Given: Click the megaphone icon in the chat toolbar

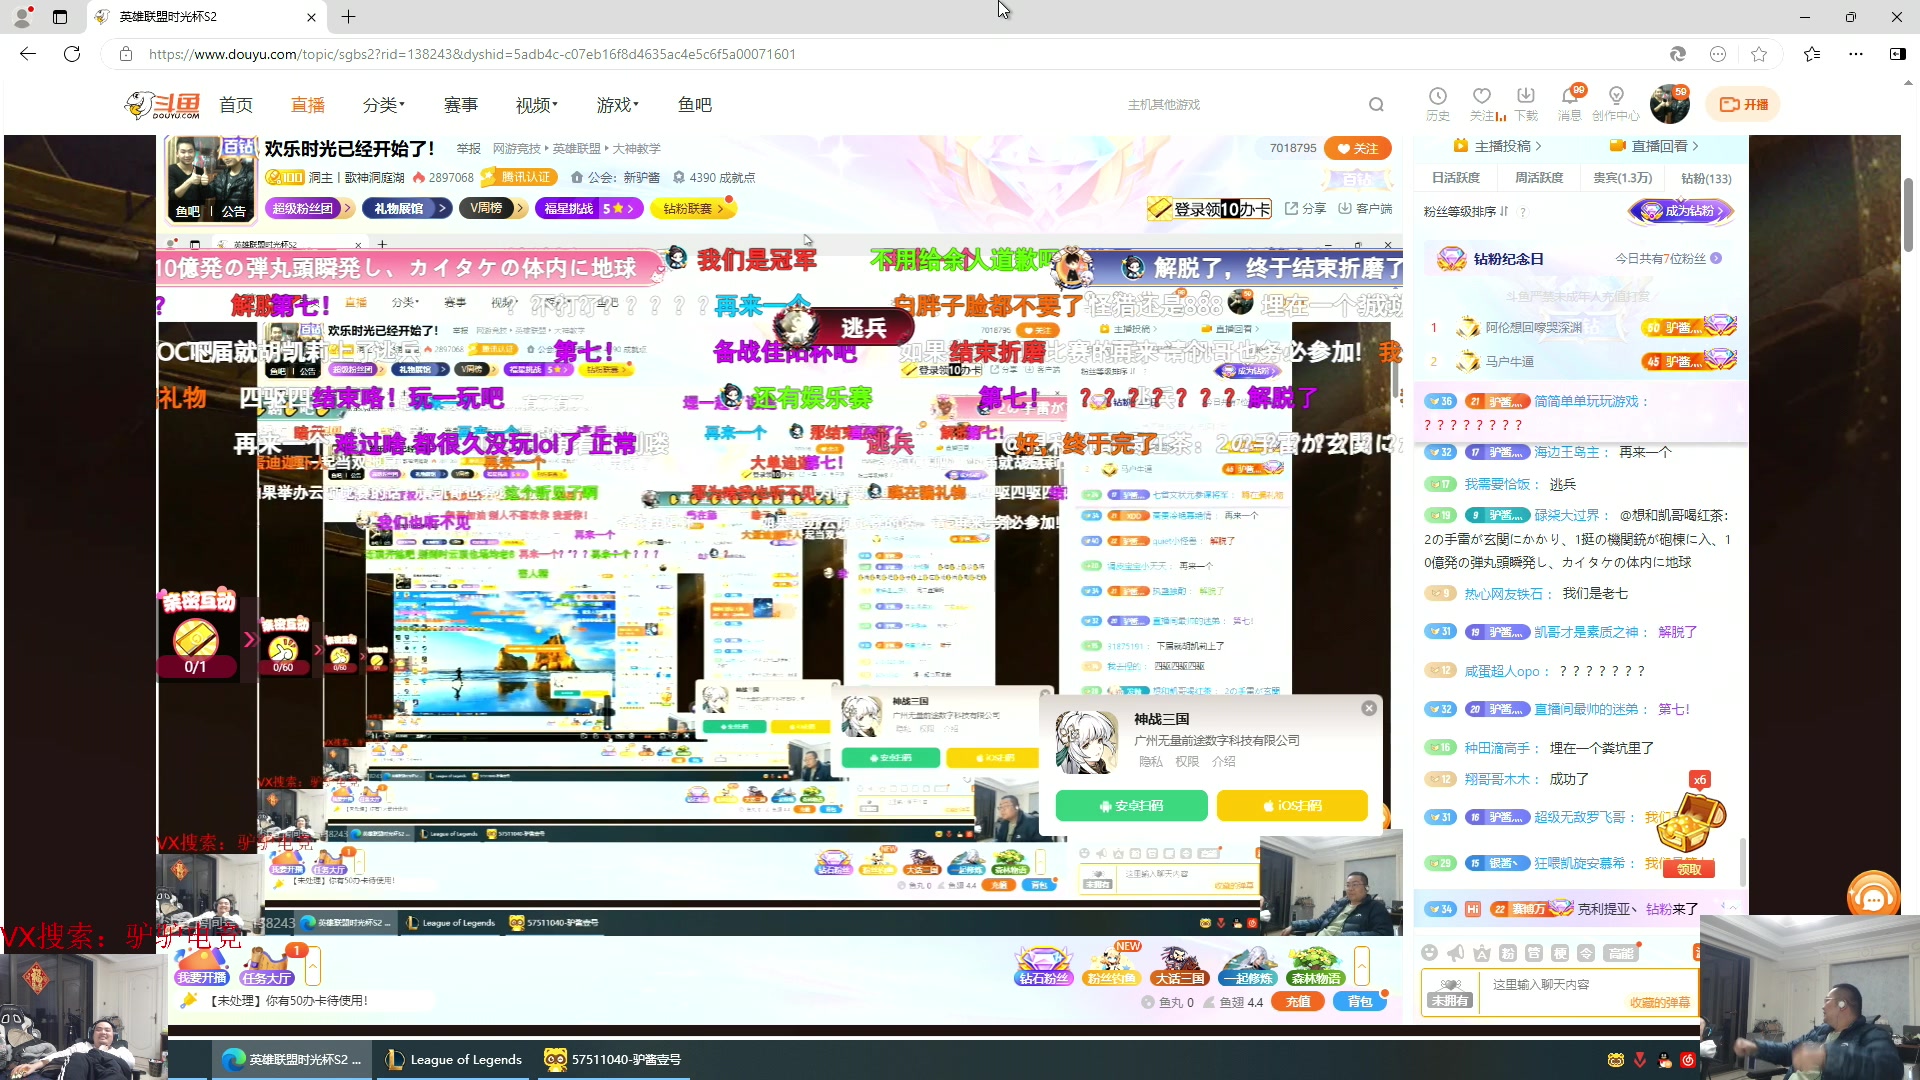Looking at the screenshot, I should tap(1455, 953).
